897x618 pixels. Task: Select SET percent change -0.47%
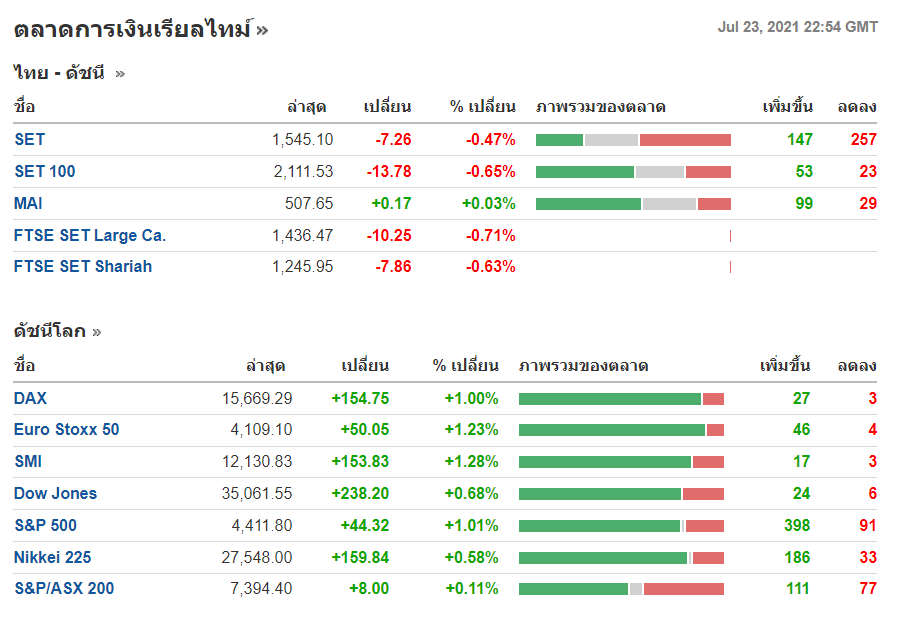tap(491, 139)
